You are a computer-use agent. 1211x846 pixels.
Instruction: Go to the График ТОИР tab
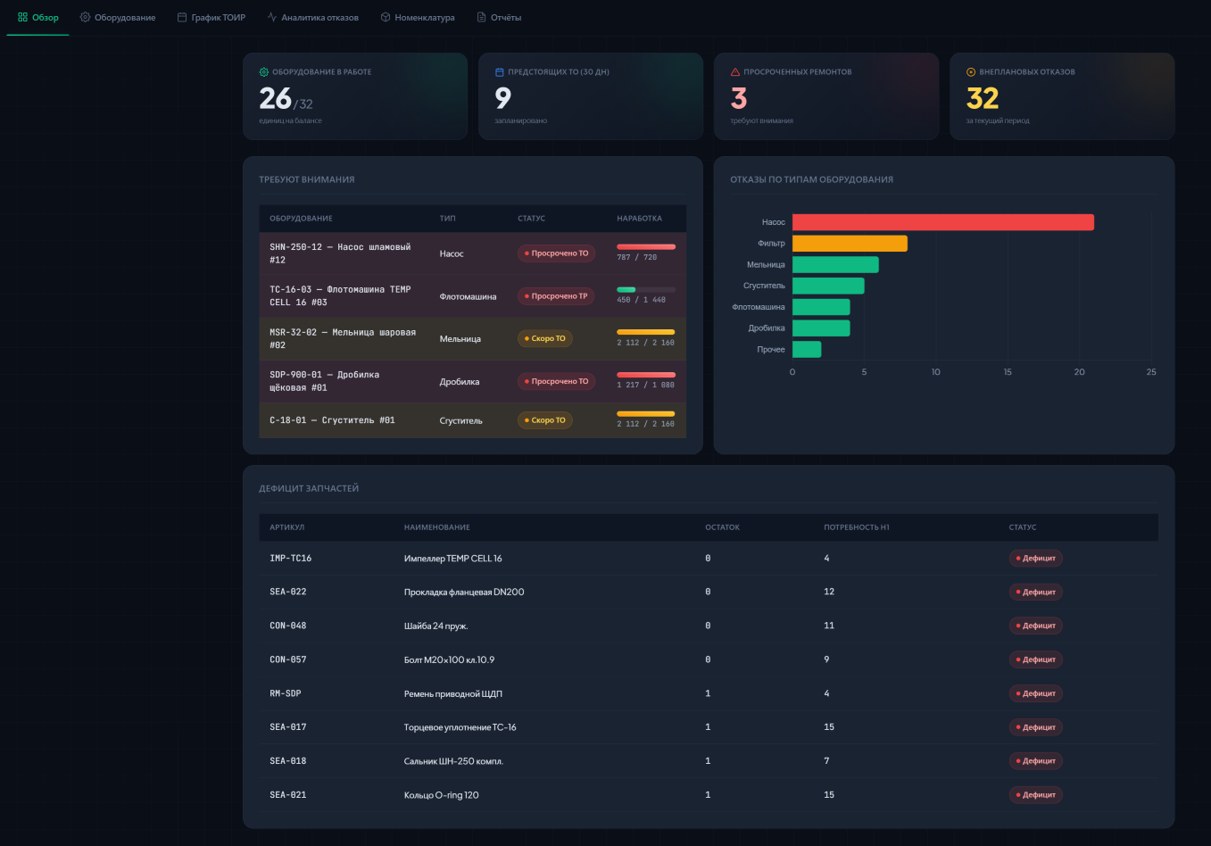click(x=211, y=17)
